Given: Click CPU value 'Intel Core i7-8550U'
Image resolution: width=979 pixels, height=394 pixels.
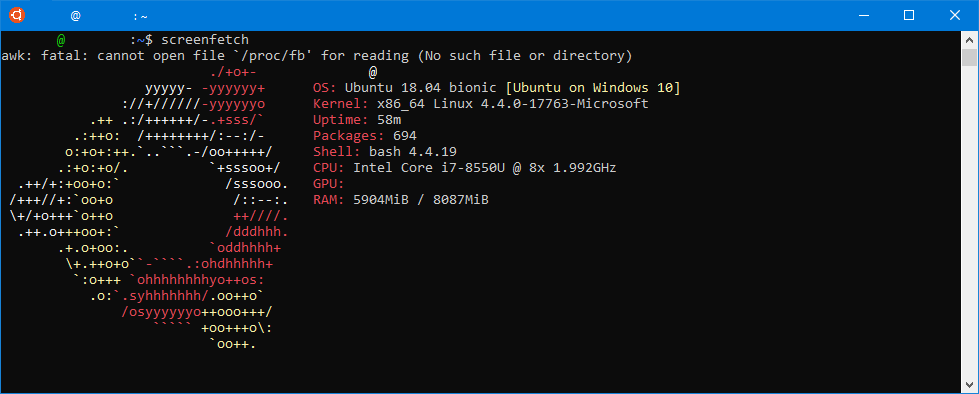Looking at the screenshot, I should (x=429, y=168).
